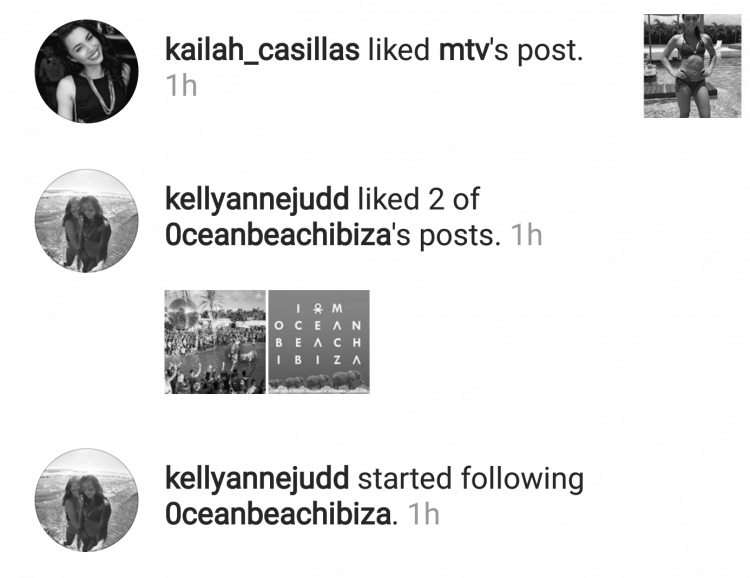Click the word 'posts.' after Oceanbeachibiza's

pyautogui.click(x=460, y=236)
